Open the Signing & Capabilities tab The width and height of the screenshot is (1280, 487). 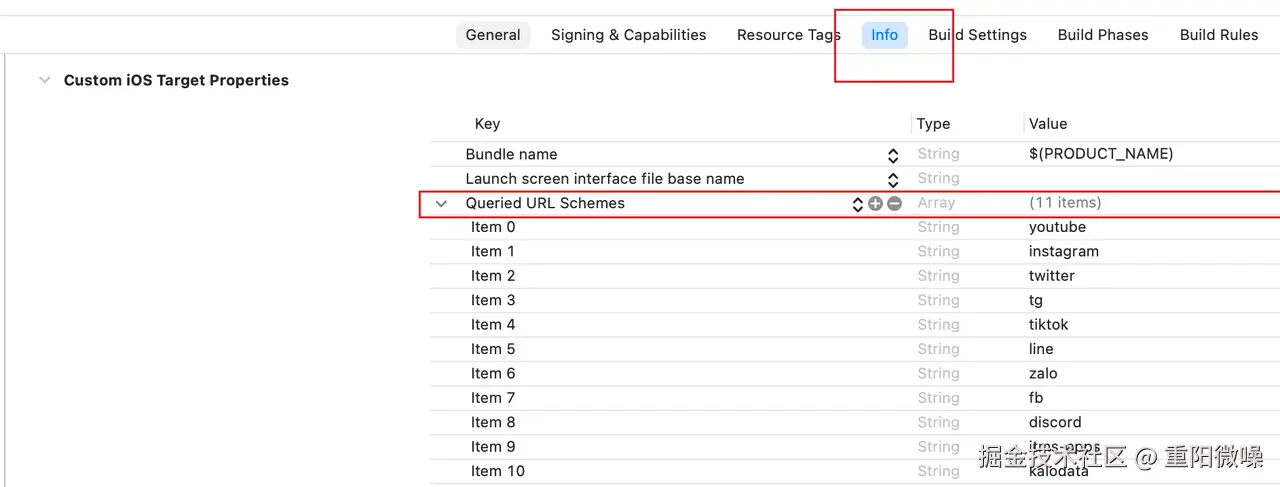[628, 35]
